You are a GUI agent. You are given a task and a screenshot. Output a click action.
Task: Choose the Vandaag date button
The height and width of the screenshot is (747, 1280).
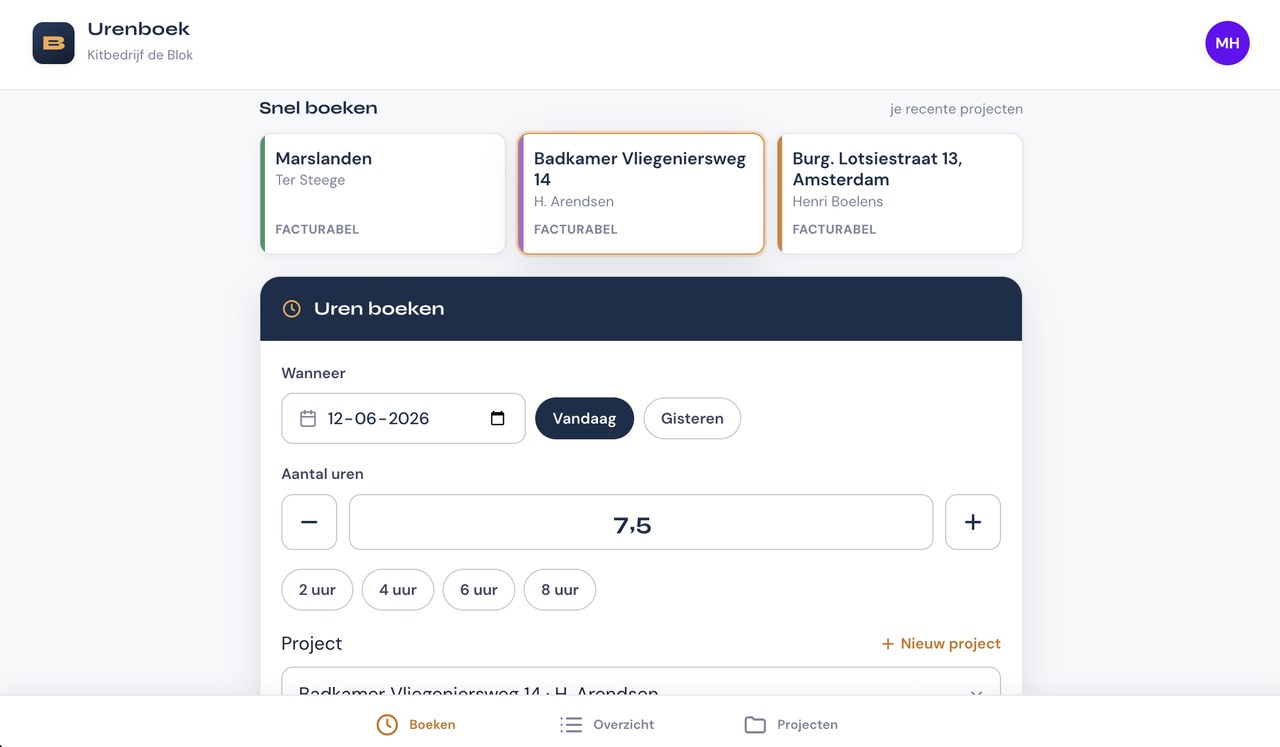point(584,418)
